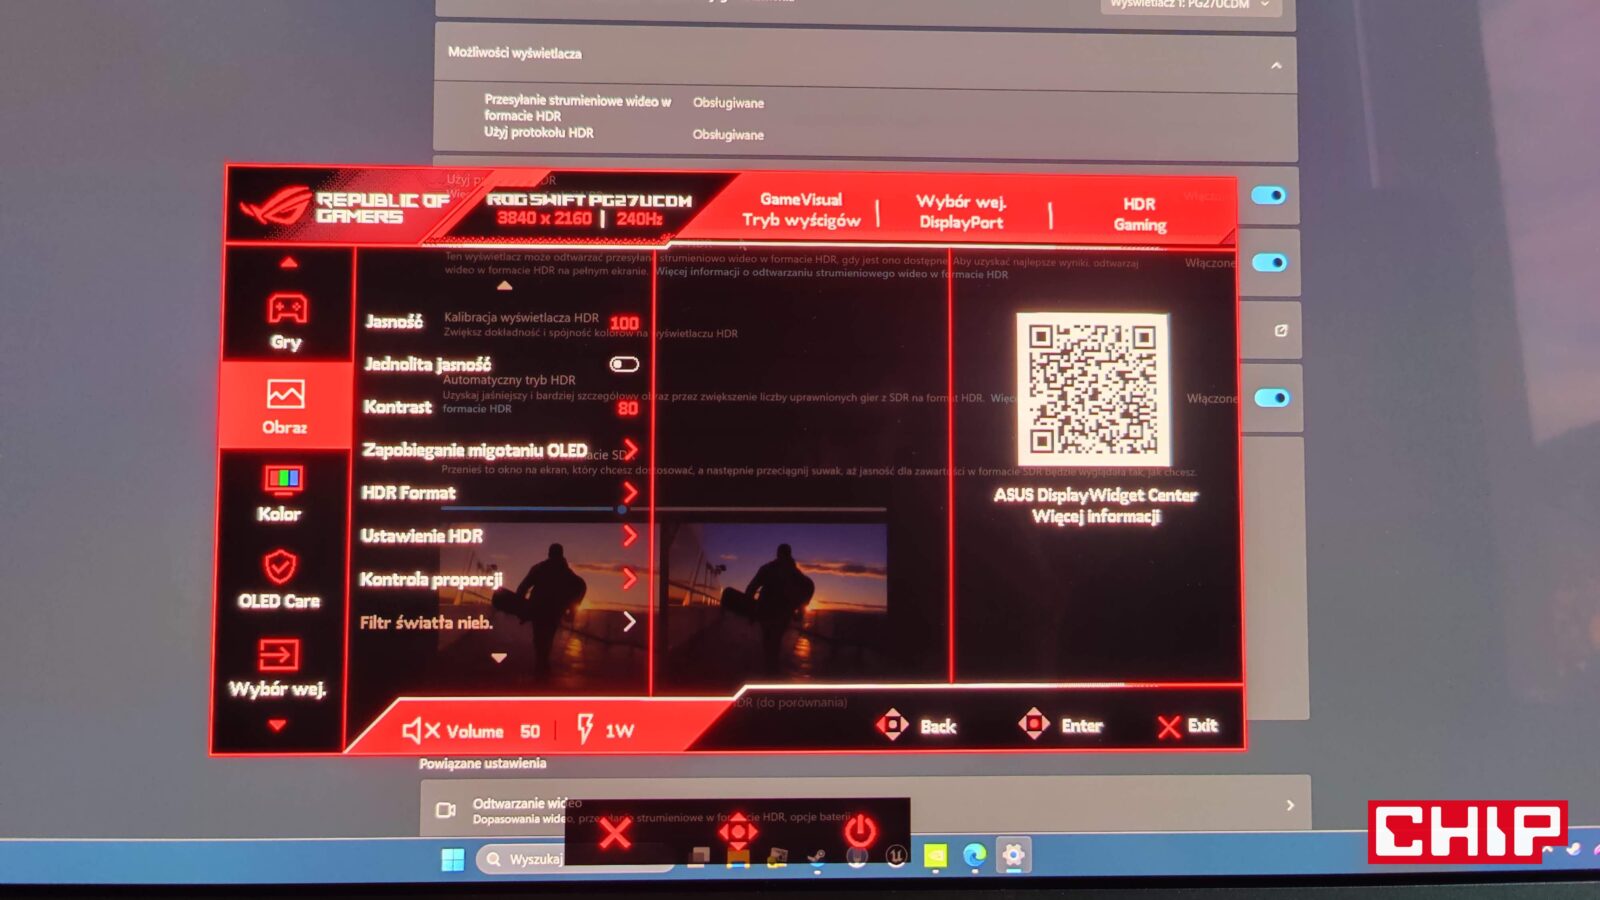Open the Wybór wej. input icon

click(278, 655)
